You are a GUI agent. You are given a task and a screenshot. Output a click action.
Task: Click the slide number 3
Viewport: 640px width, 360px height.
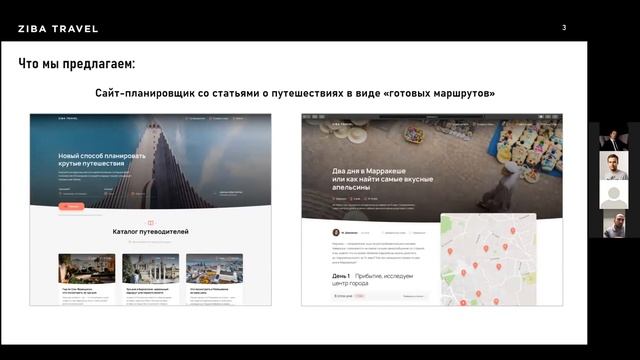564,28
